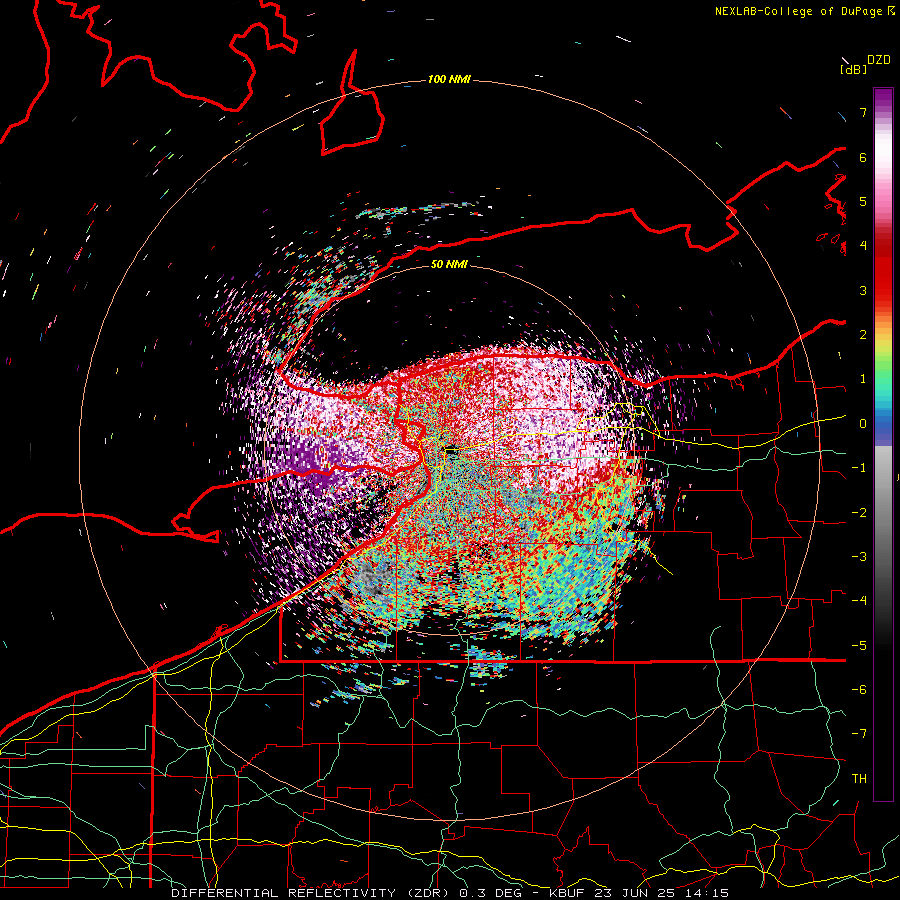Click the -4 value on color scale
Viewport: 900px width, 900px height.
859,601
